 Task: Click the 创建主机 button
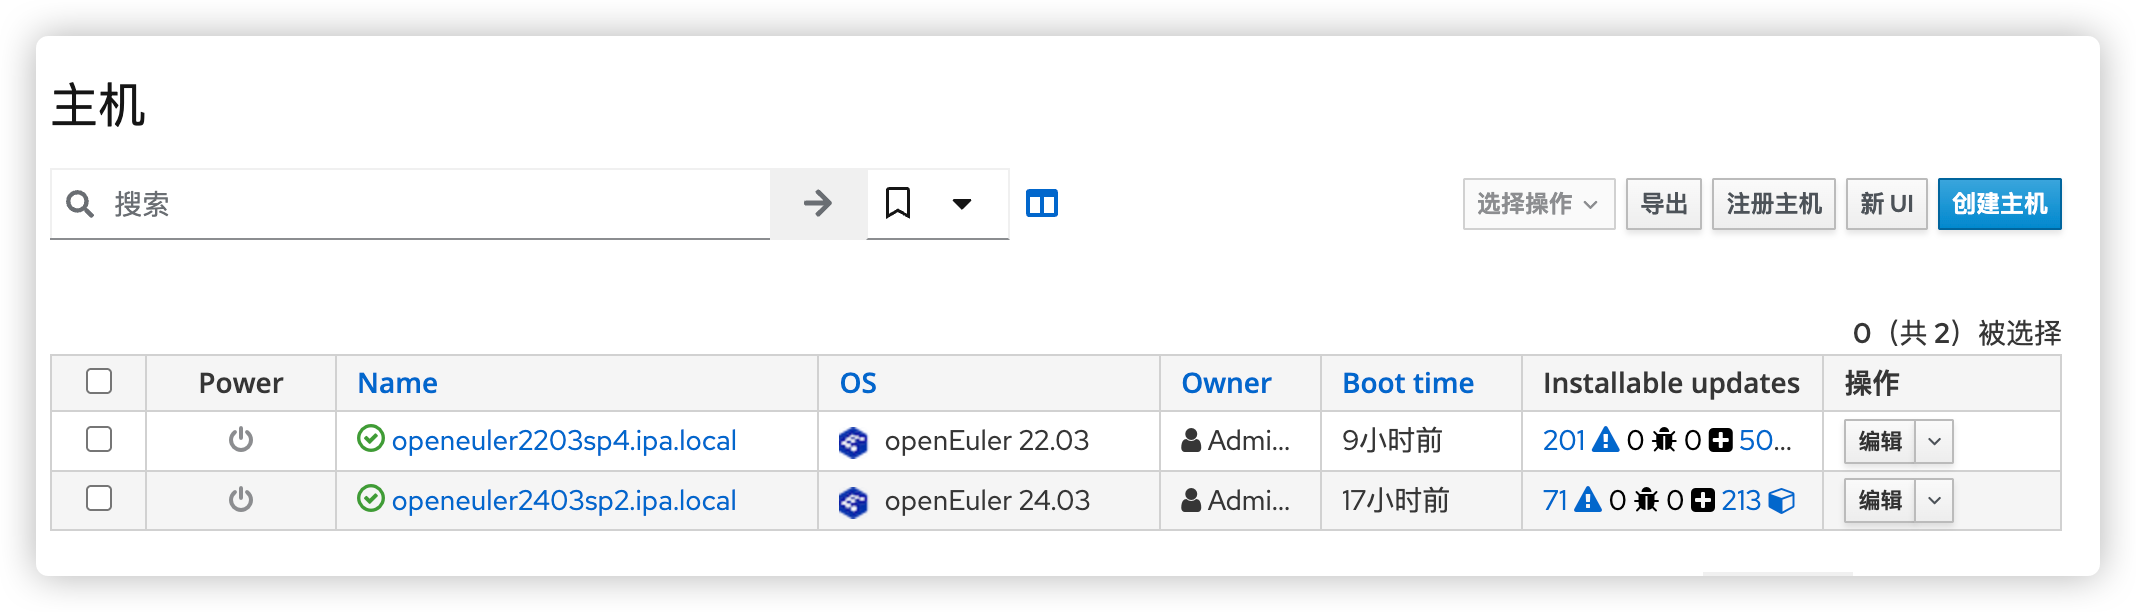point(1999,204)
